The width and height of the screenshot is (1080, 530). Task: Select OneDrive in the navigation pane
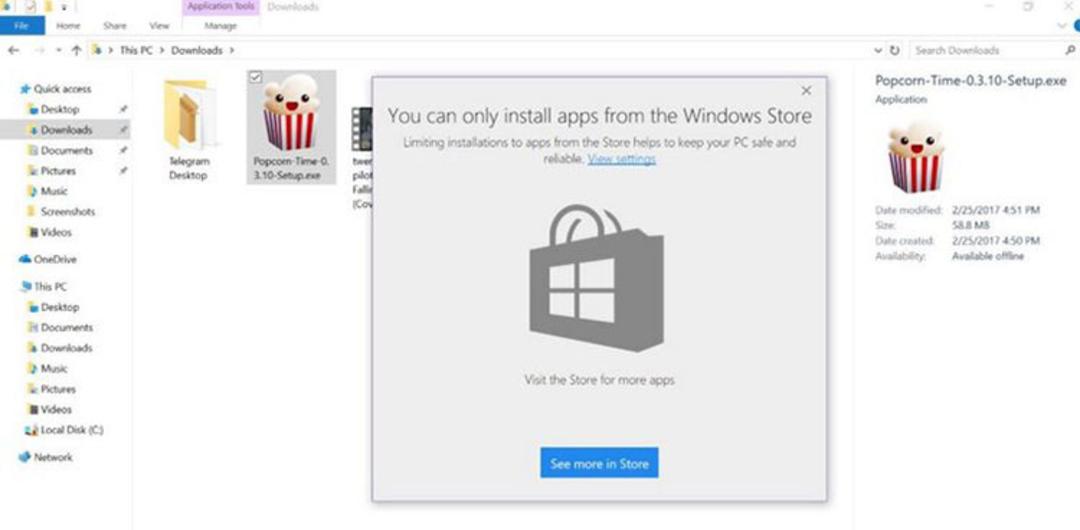54,259
